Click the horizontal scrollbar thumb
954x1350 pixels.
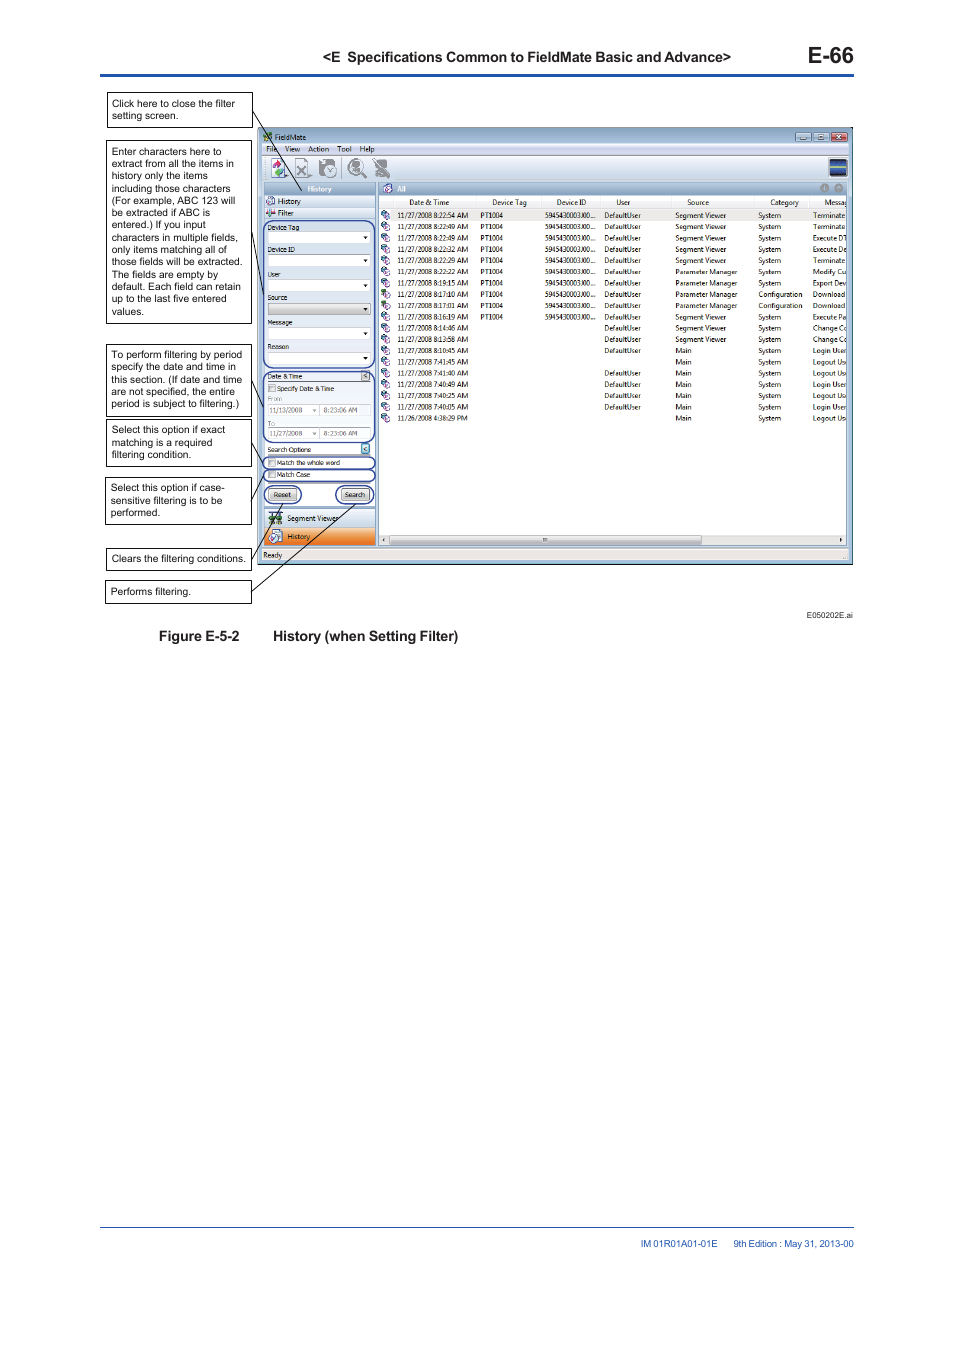point(545,540)
